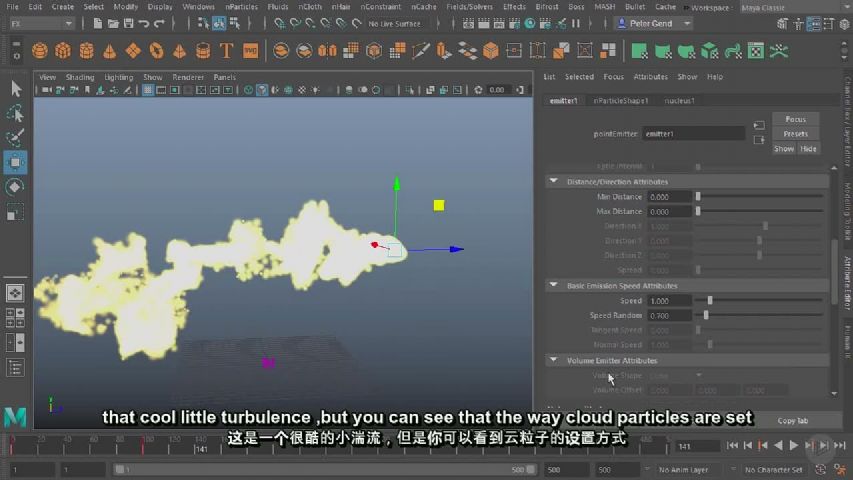Go to start of playback range
The width and height of the screenshot is (853, 480).
[x=732, y=446]
